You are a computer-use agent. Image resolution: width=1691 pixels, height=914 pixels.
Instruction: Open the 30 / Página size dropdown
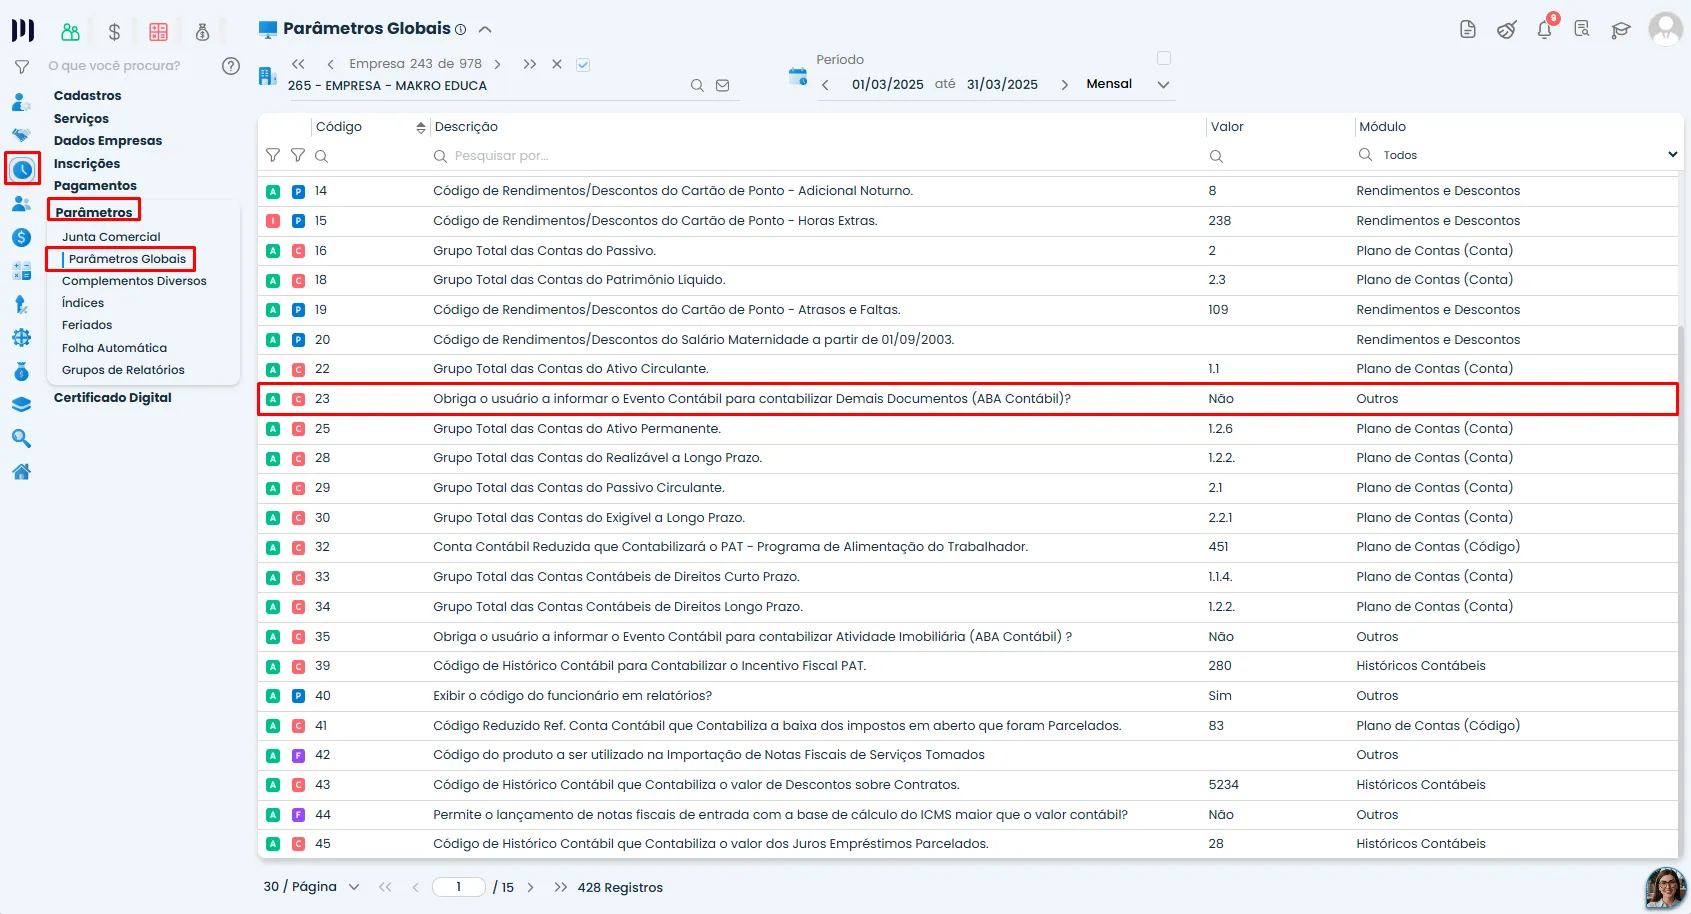click(311, 887)
